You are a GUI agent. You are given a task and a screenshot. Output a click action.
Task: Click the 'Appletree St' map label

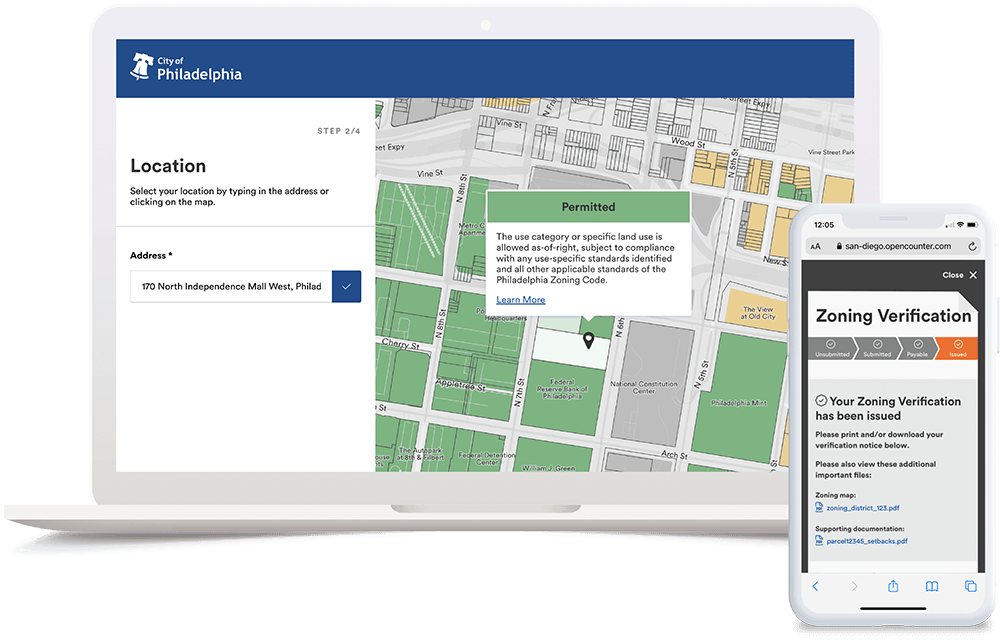[460, 384]
